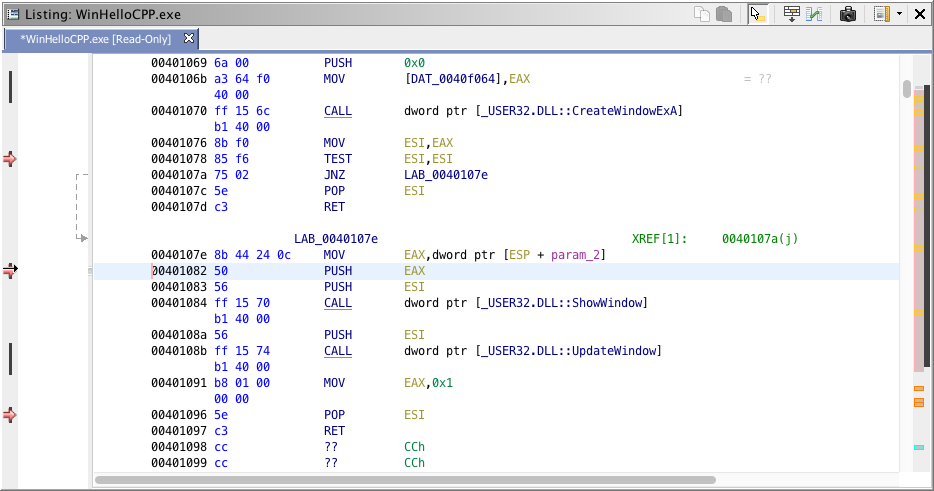The image size is (934, 491).
Task: Click the red arrow marker beside TEST ESI,ESI
Action: (10, 159)
